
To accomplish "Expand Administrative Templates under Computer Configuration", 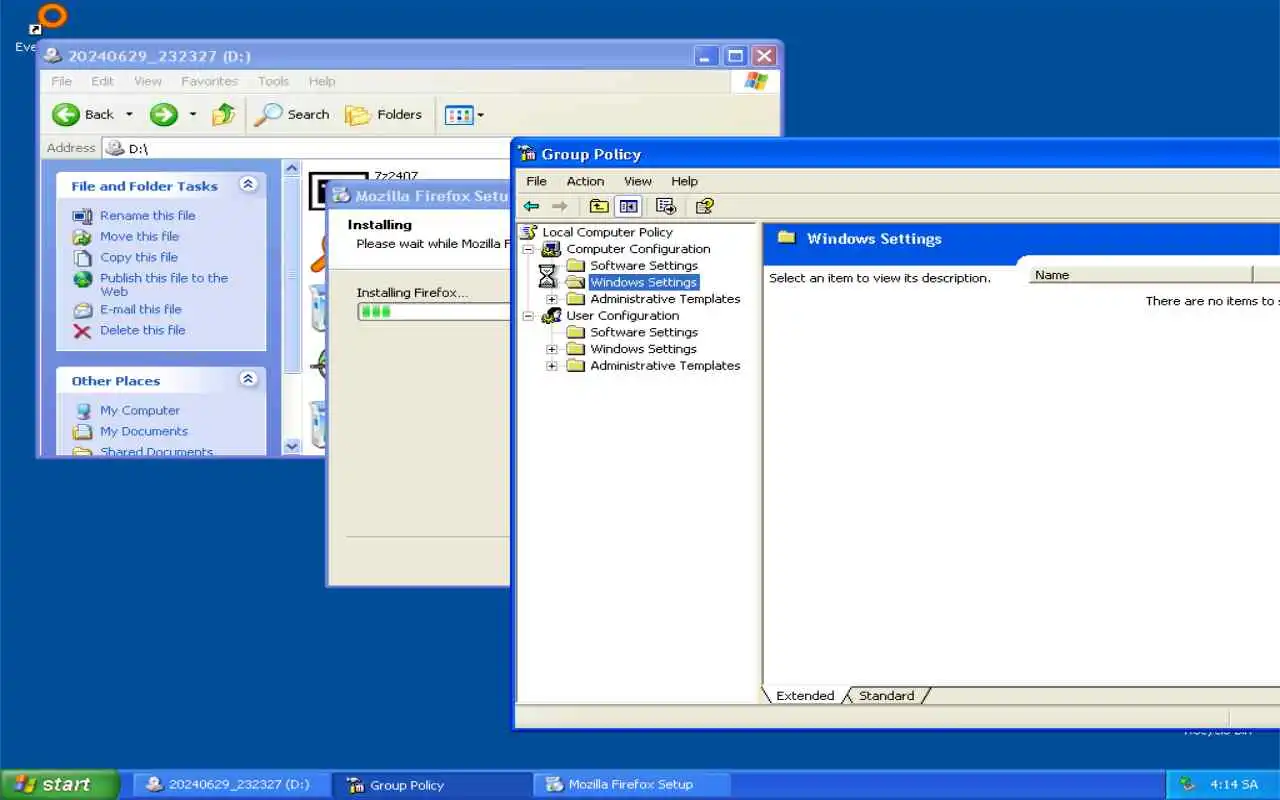I will tap(551, 299).
